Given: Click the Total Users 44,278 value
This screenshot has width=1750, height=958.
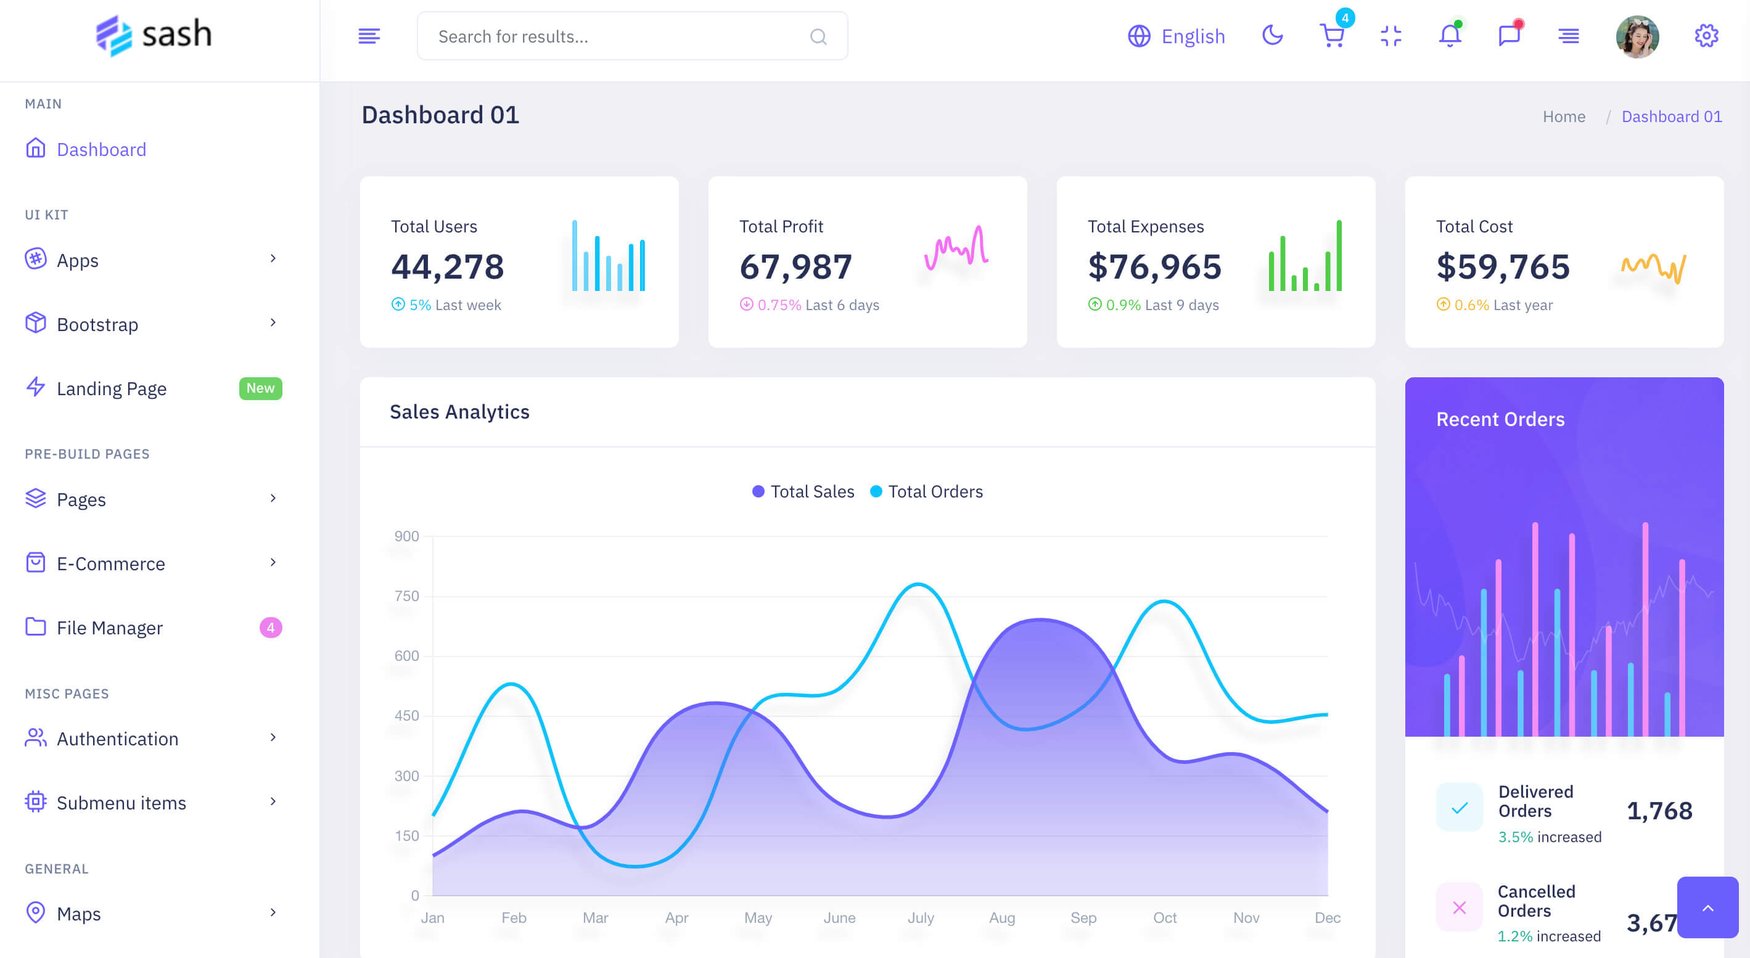Looking at the screenshot, I should [448, 267].
